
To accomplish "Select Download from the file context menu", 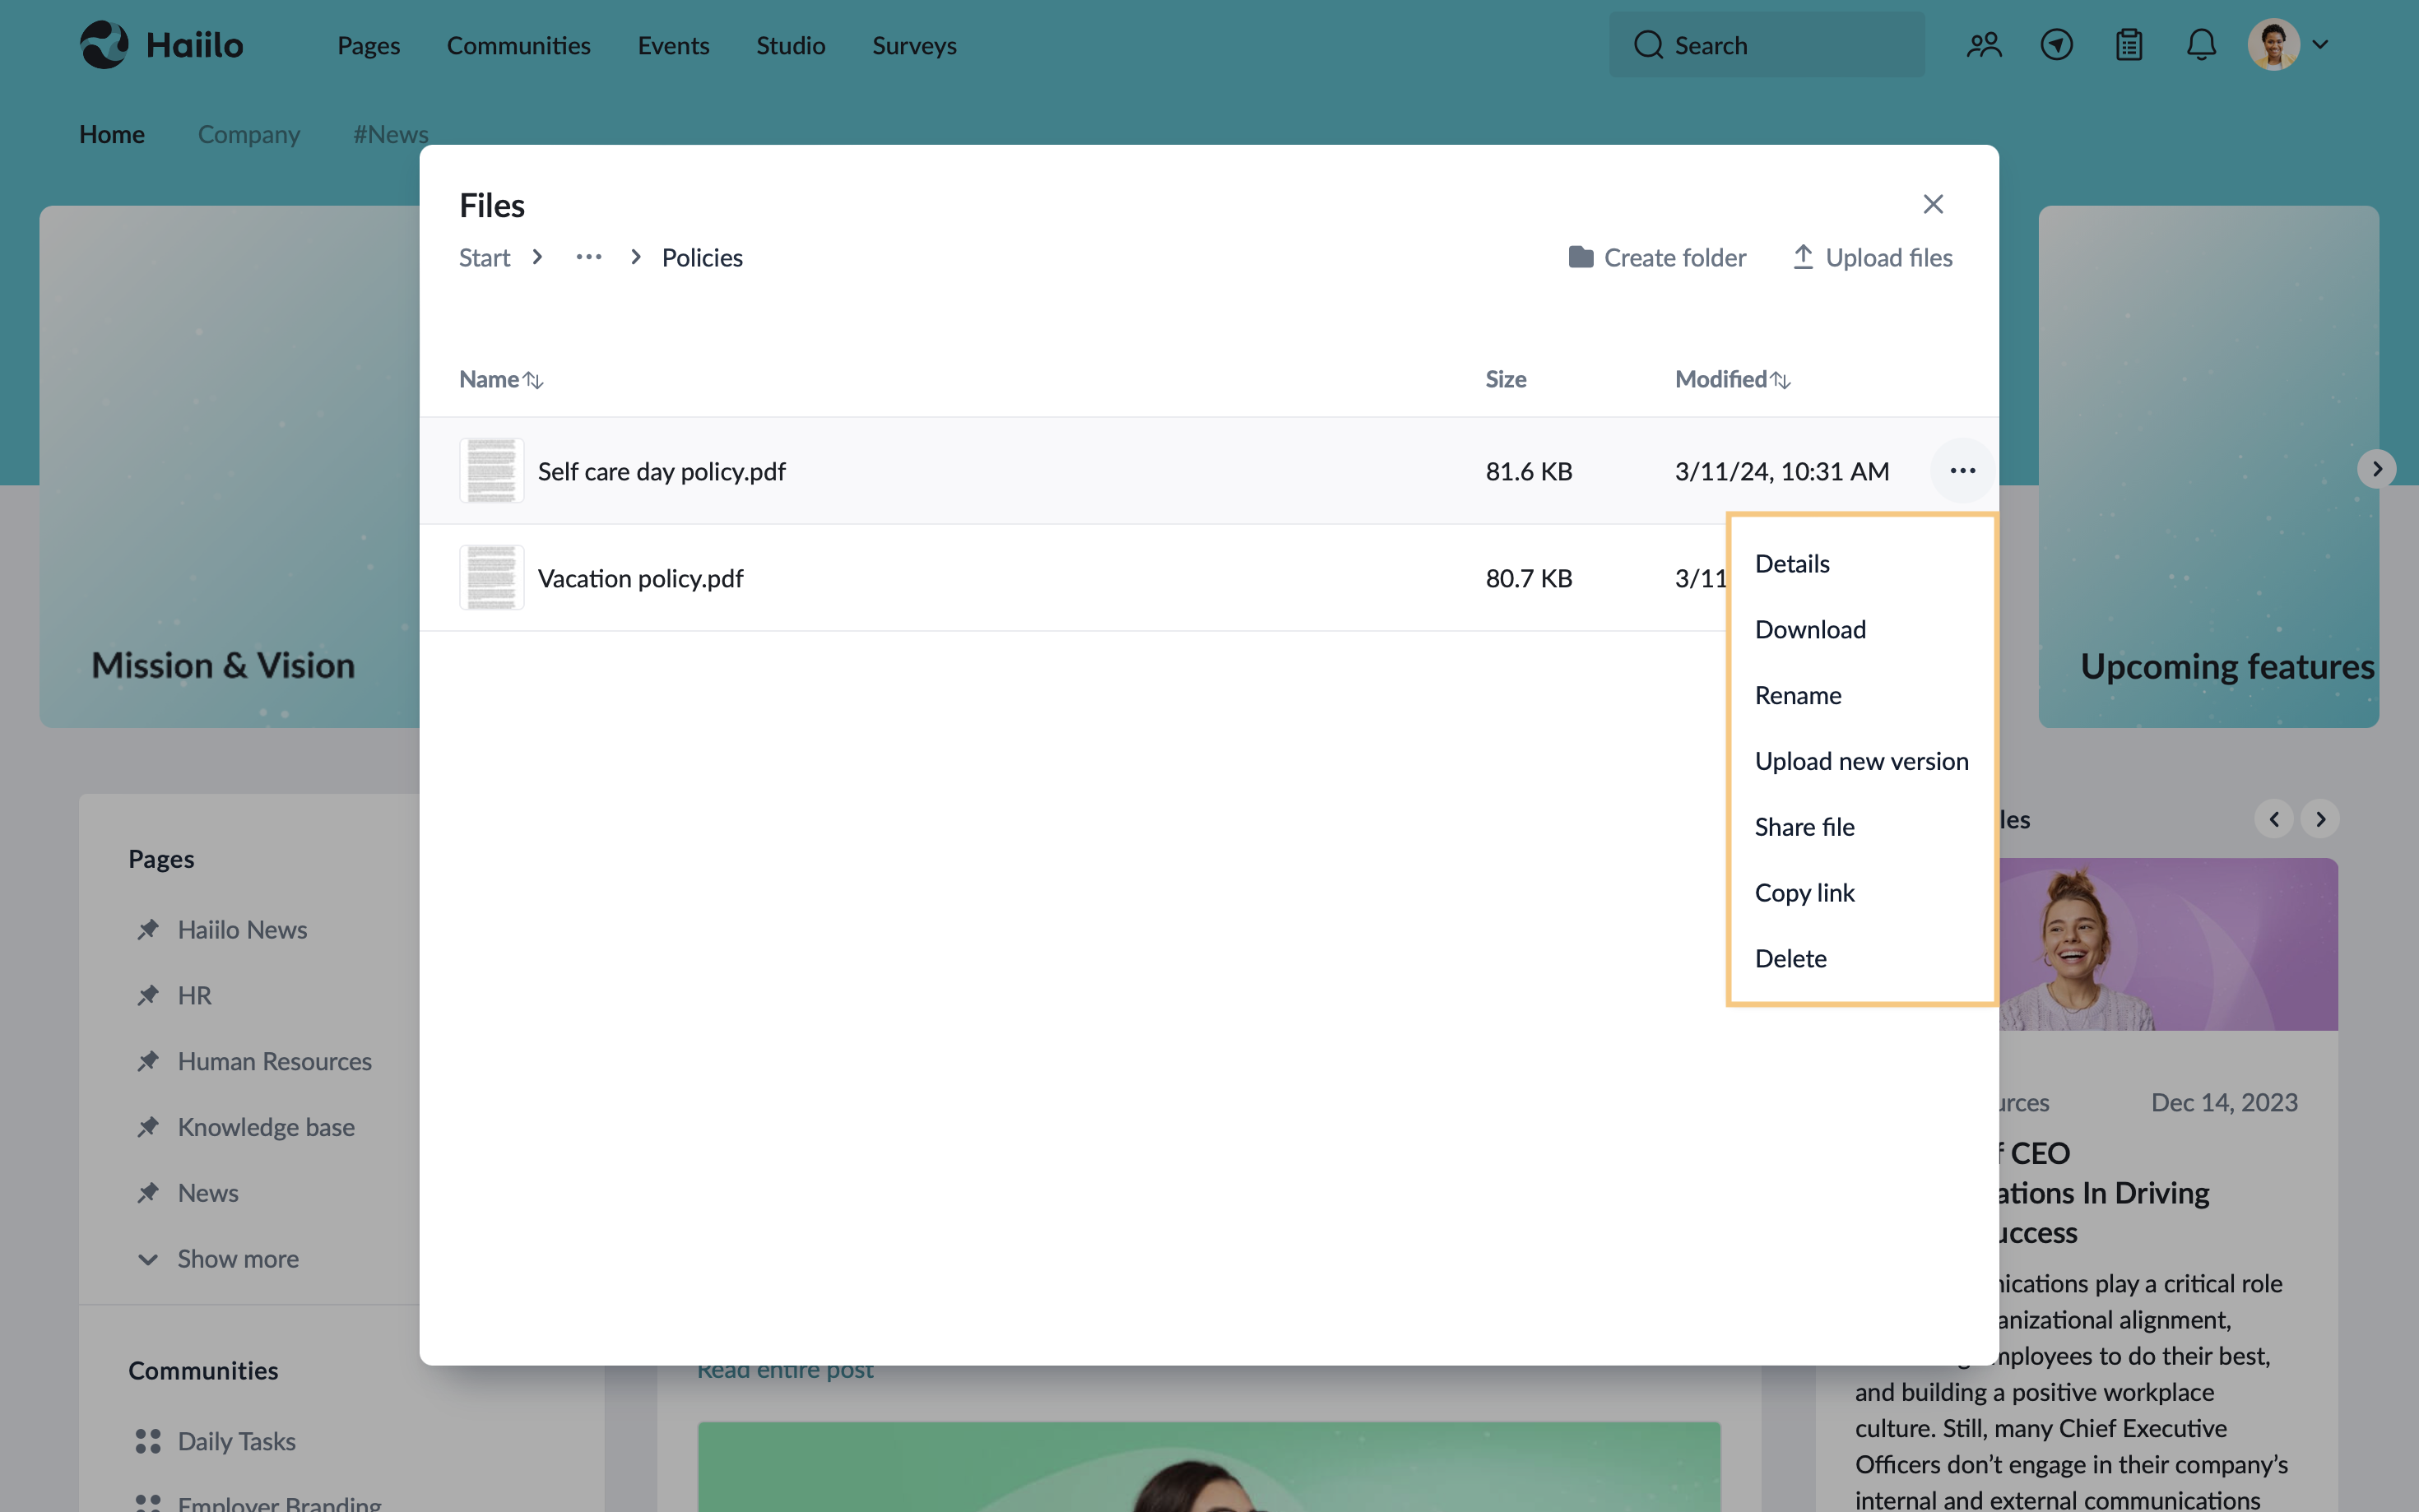I will point(1810,628).
